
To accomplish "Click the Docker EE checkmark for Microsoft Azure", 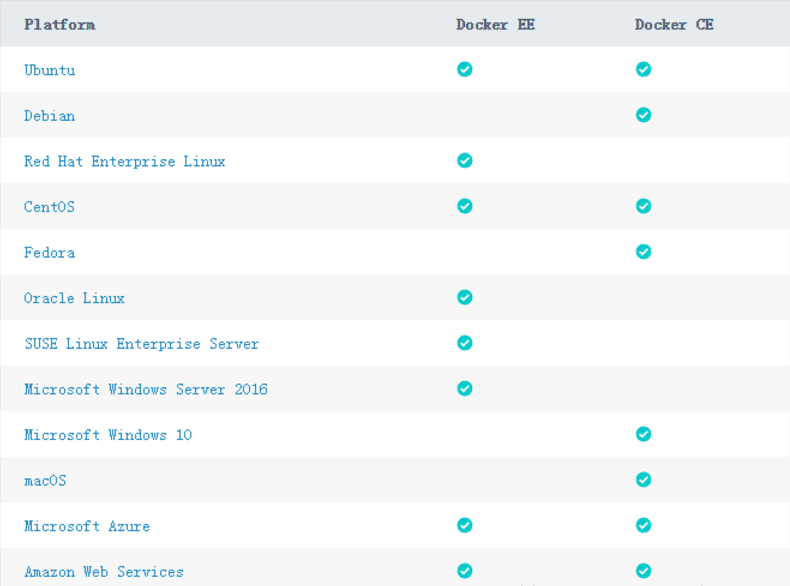I will coord(465,525).
